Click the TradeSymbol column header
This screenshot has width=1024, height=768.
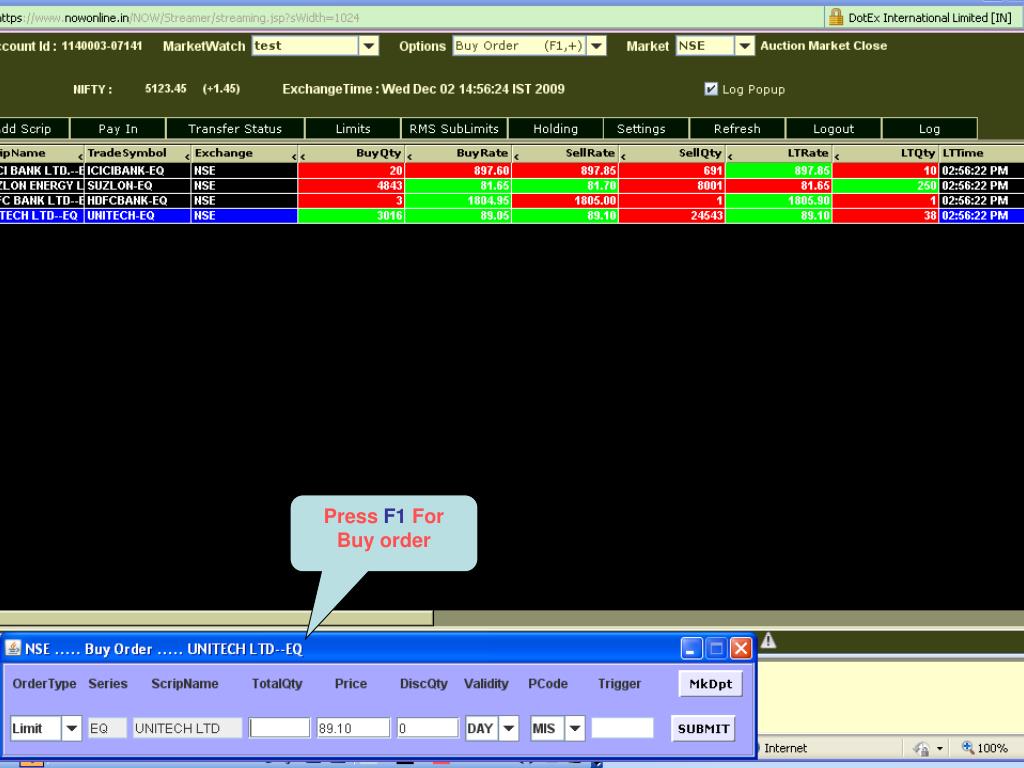(137, 153)
